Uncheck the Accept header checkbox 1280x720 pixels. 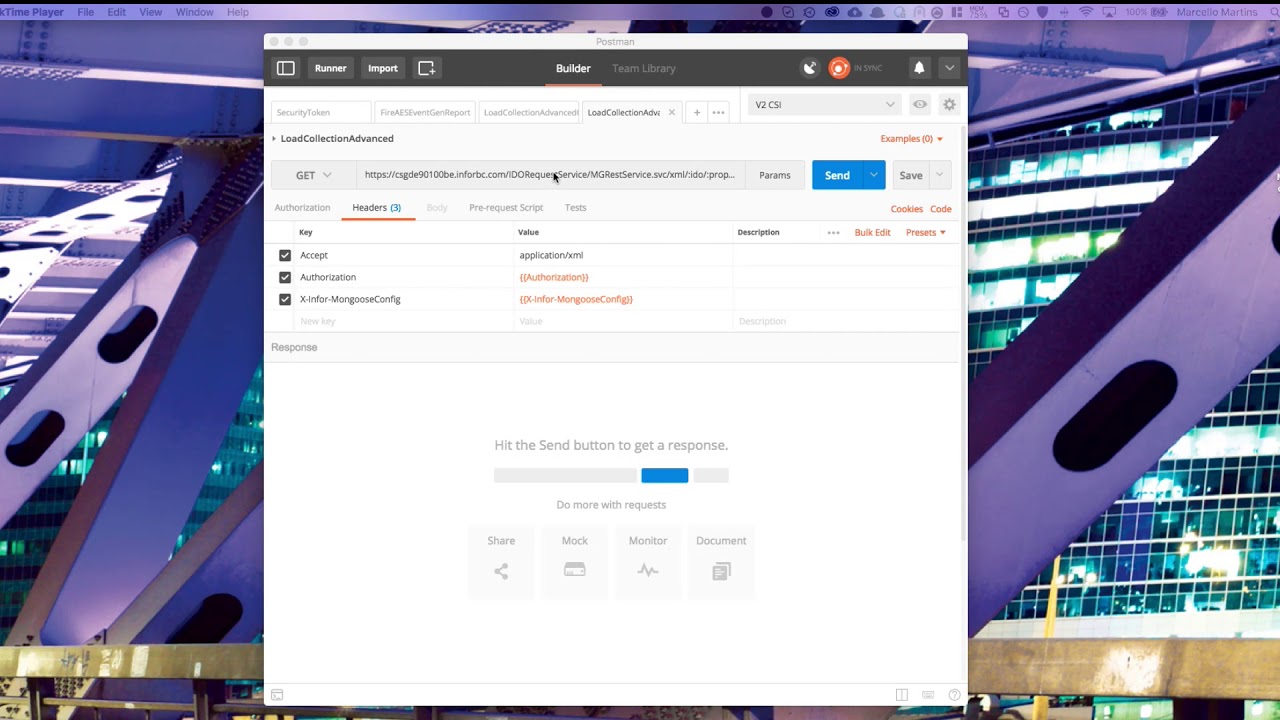point(285,255)
